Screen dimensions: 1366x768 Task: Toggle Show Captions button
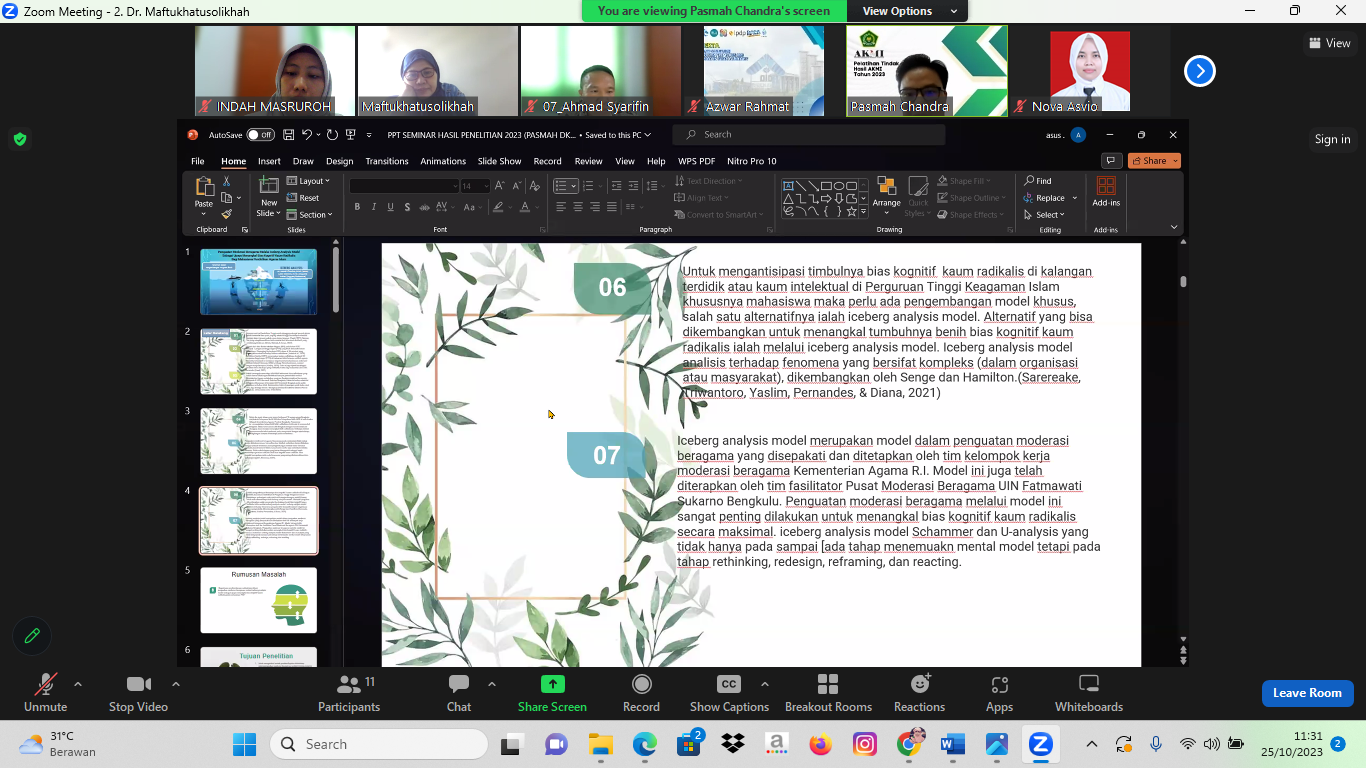tap(729, 685)
